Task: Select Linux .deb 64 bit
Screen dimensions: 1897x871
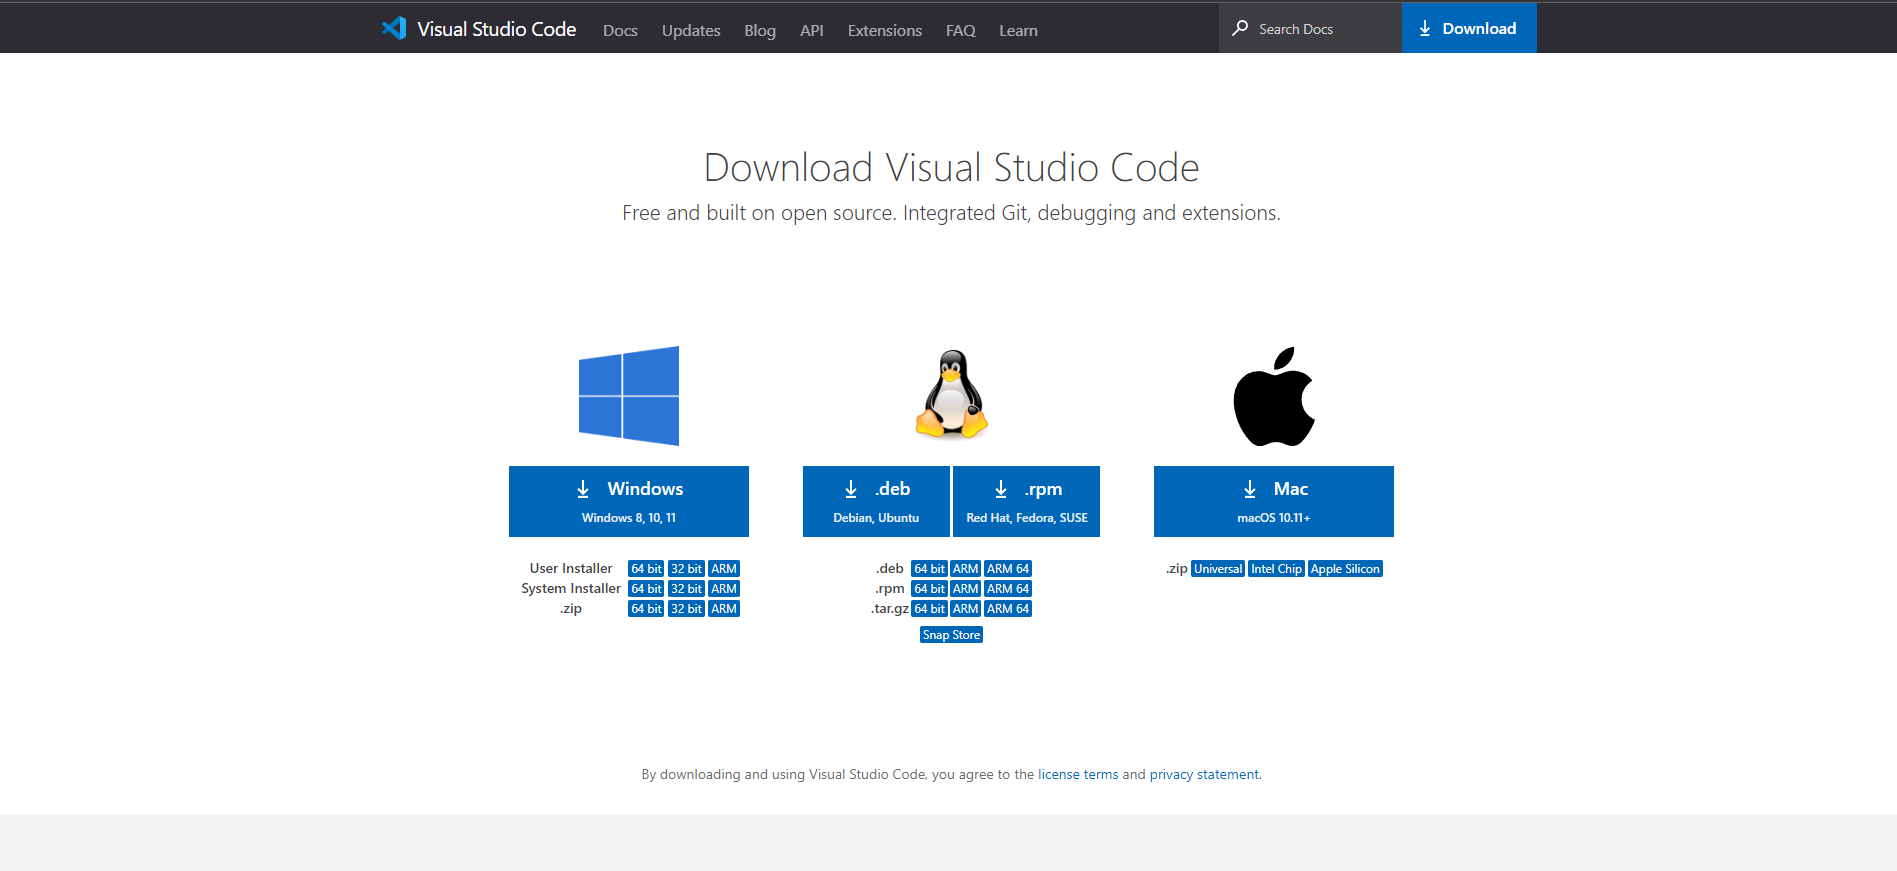Action: (930, 569)
